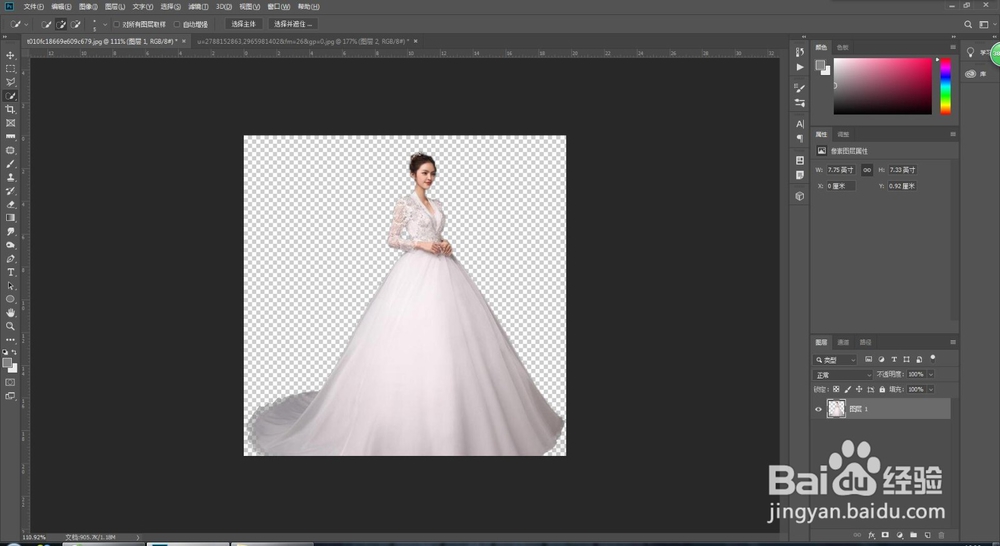Click the delete layer trash icon
The width and height of the screenshot is (1000, 546).
tap(941, 535)
